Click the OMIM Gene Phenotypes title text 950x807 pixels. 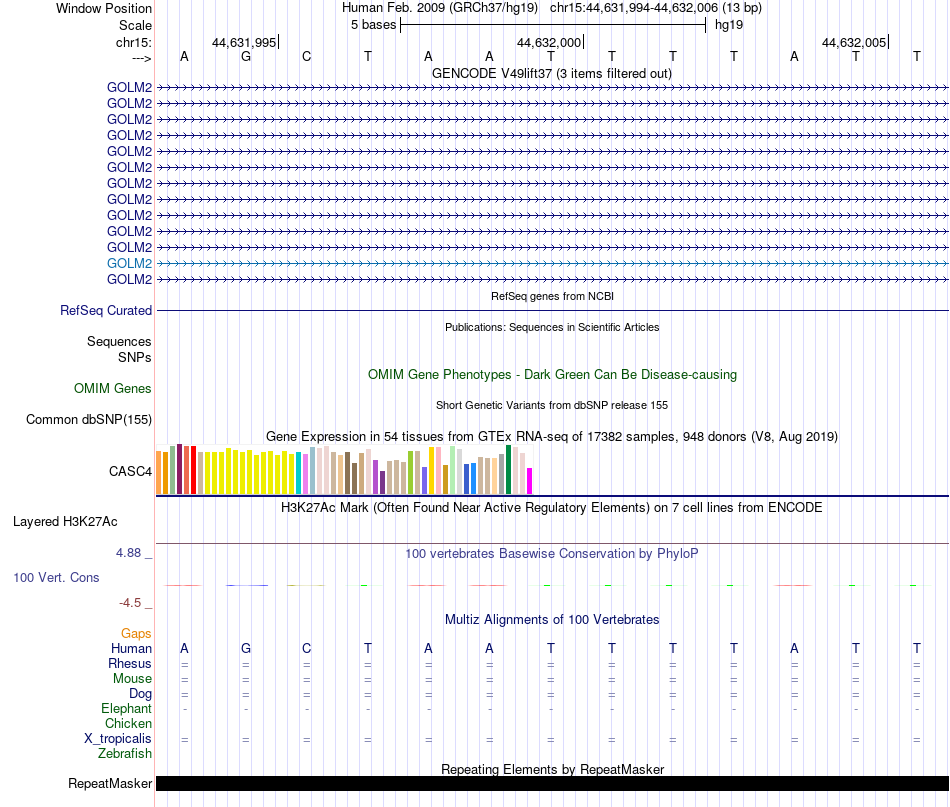[x=552, y=374]
